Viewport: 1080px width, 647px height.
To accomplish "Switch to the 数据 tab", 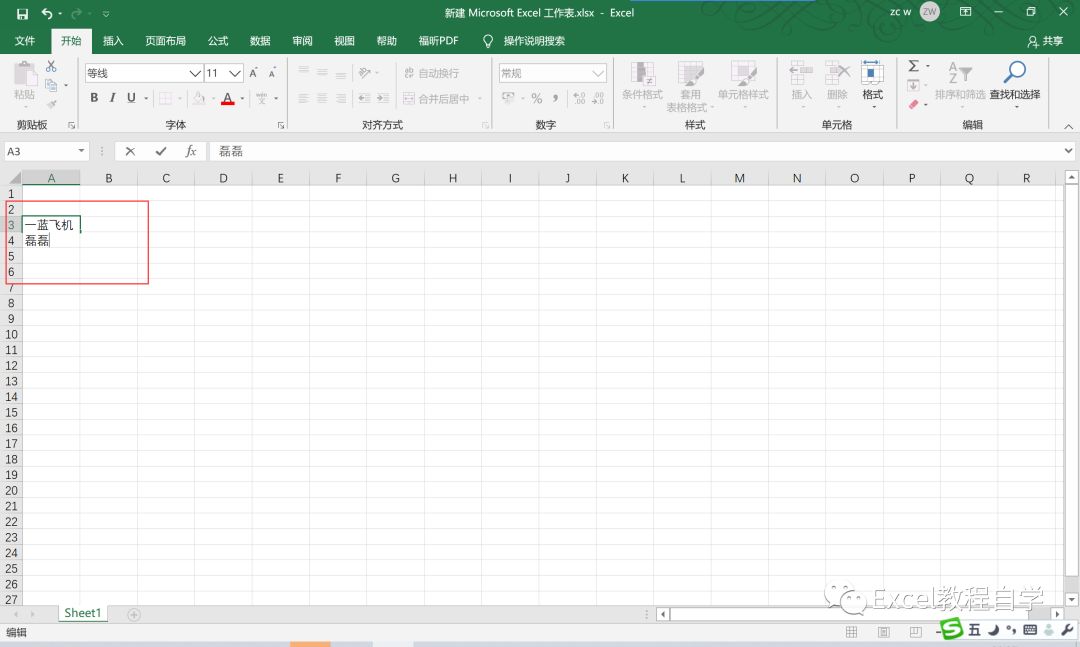I will (260, 41).
